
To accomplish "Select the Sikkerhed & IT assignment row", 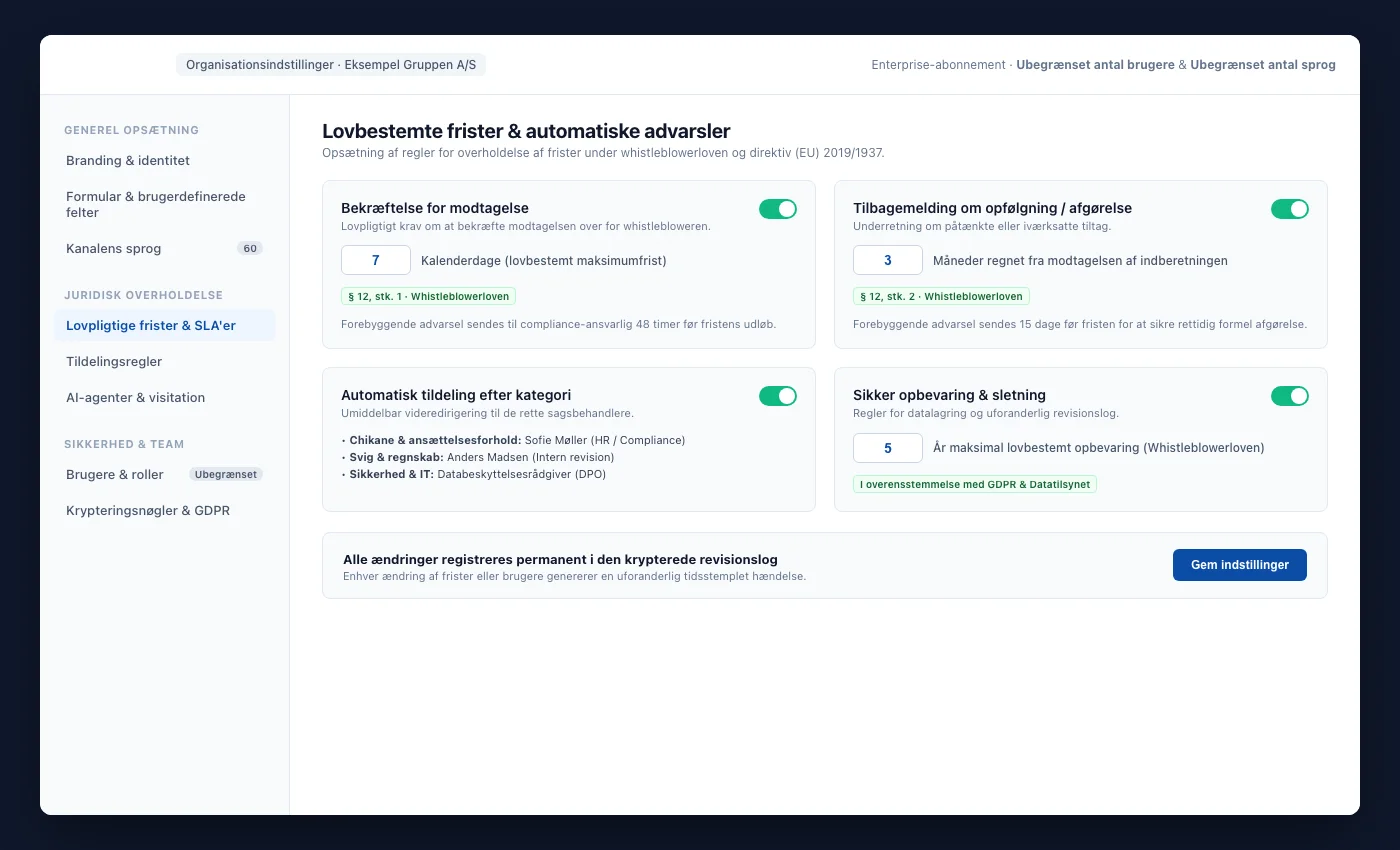I will (474, 474).
